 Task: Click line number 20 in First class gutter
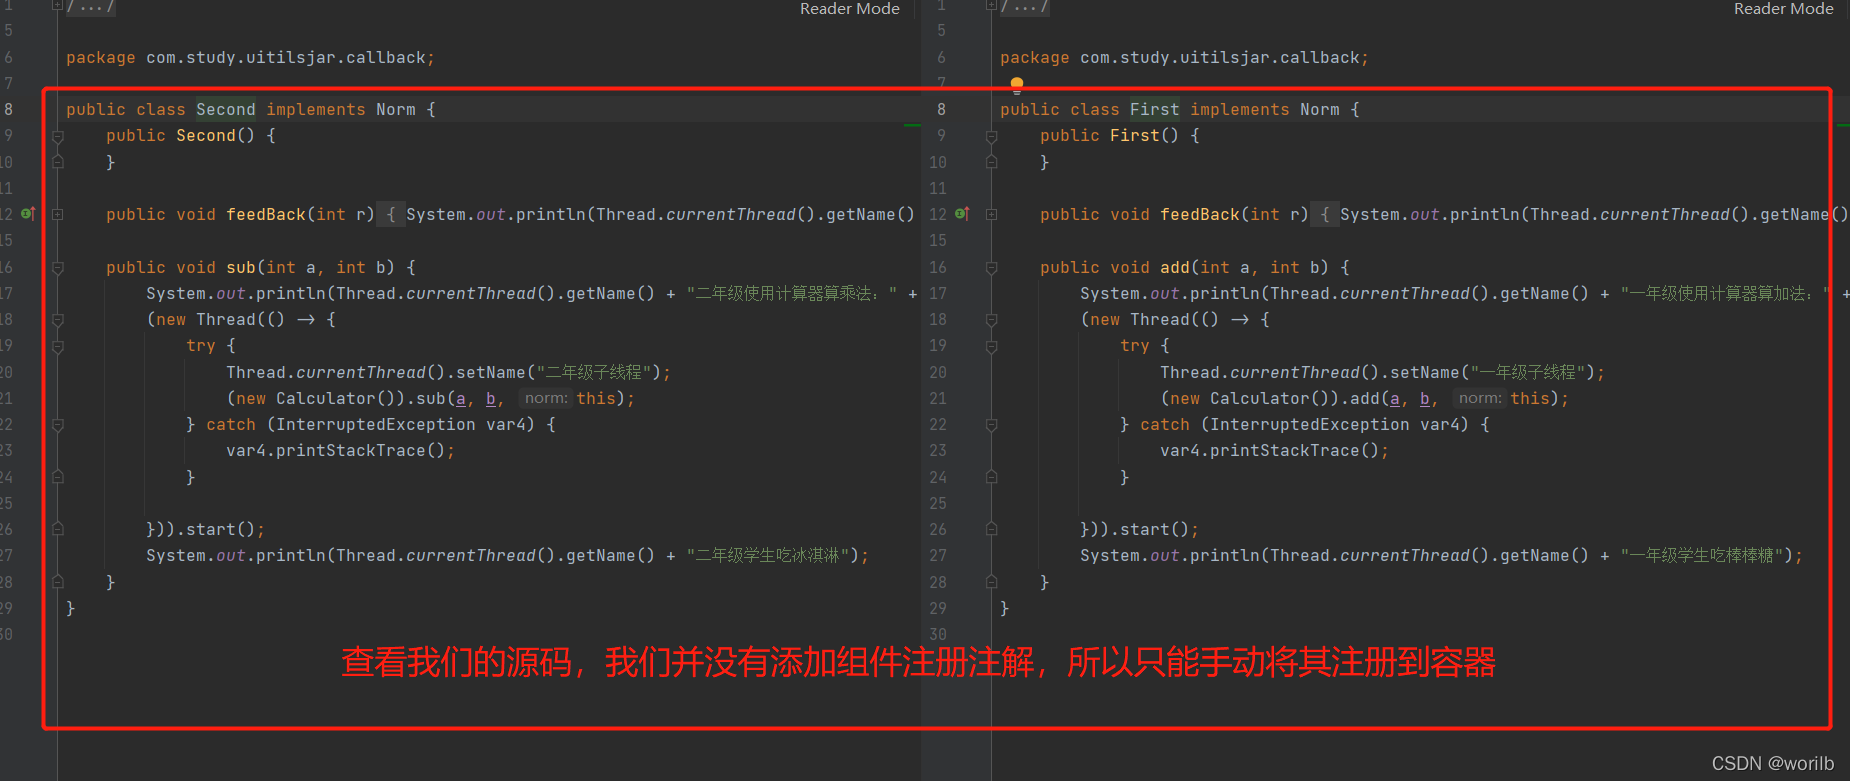coord(938,373)
